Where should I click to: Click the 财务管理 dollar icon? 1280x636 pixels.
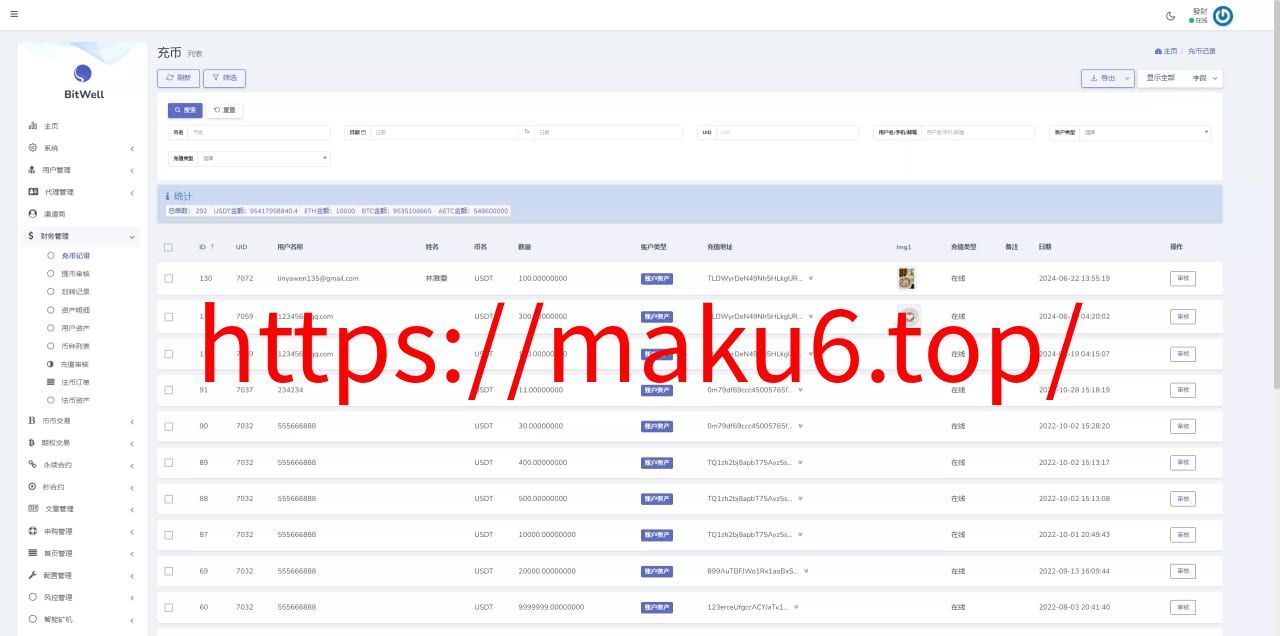point(32,236)
